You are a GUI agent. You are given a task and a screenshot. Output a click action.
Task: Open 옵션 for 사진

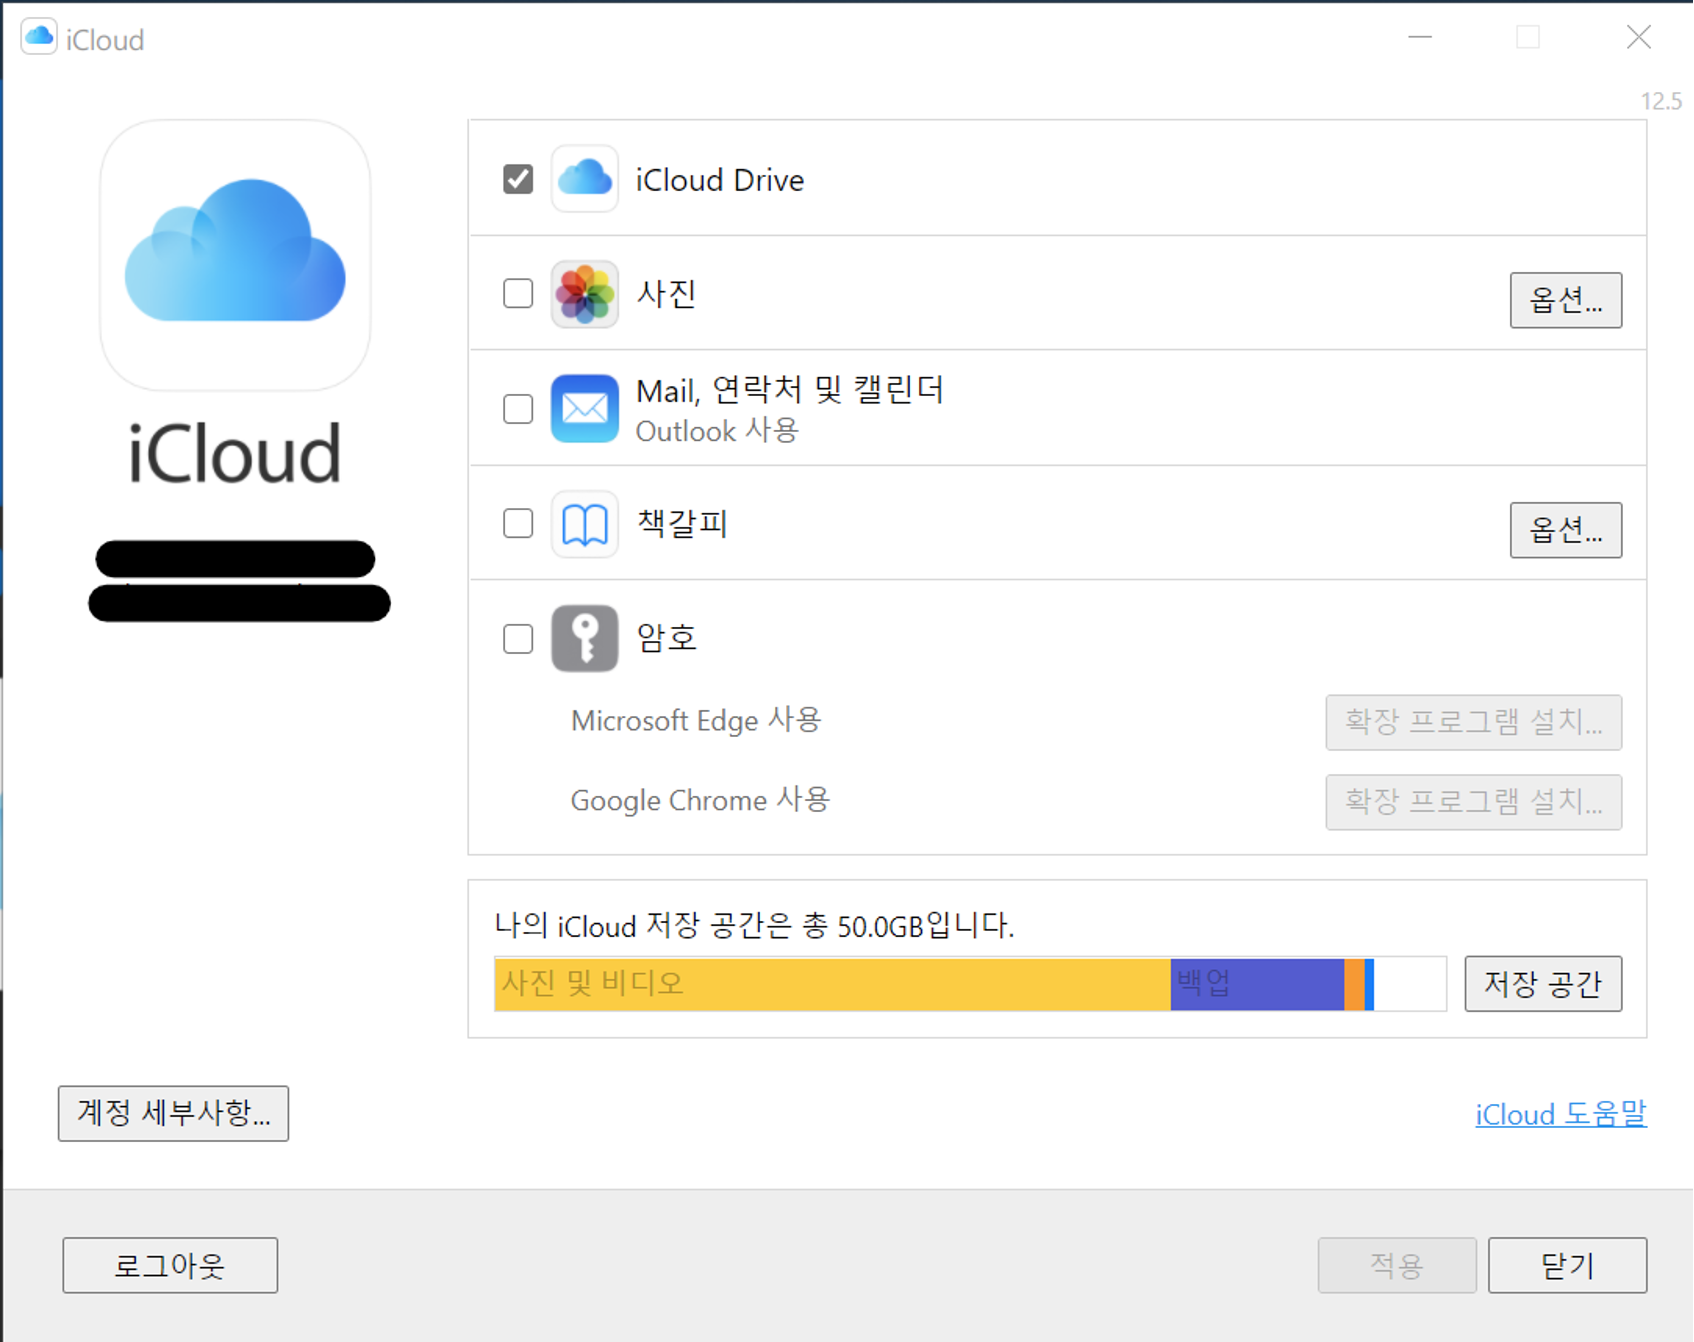point(1566,300)
